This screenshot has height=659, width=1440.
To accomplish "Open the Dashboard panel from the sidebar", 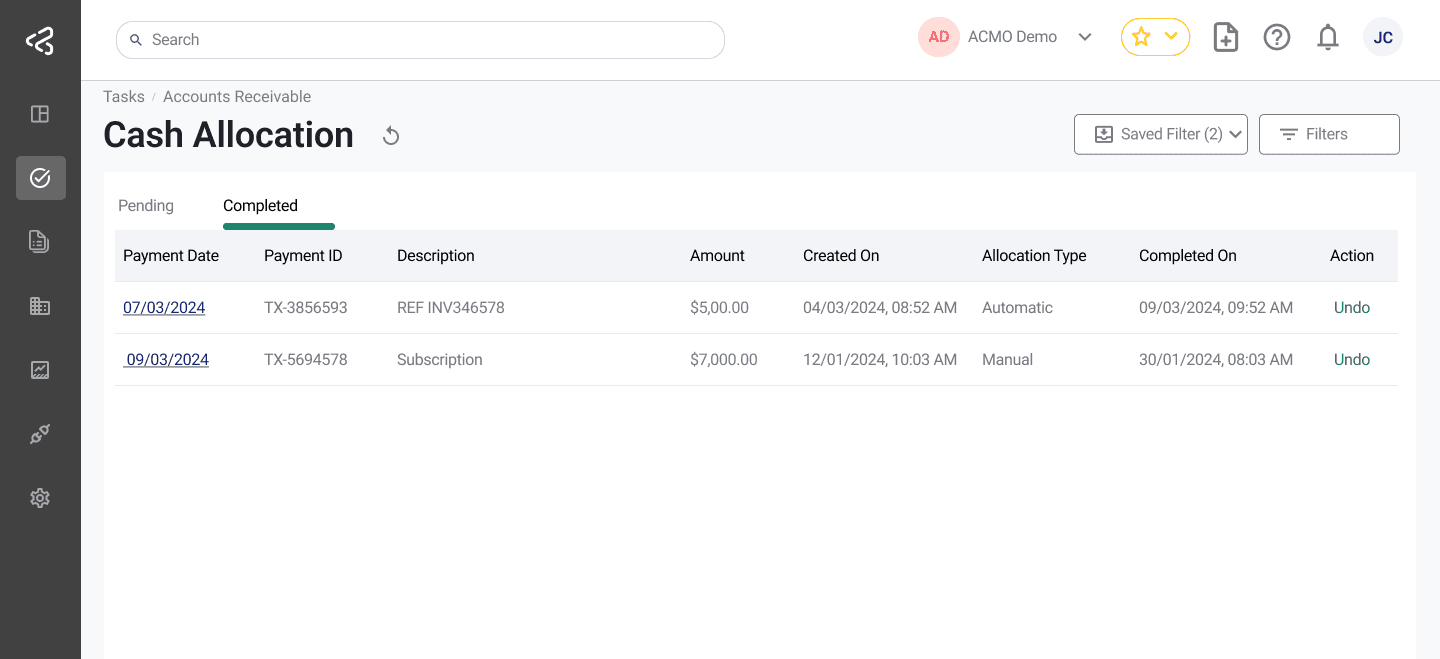I will (x=40, y=114).
